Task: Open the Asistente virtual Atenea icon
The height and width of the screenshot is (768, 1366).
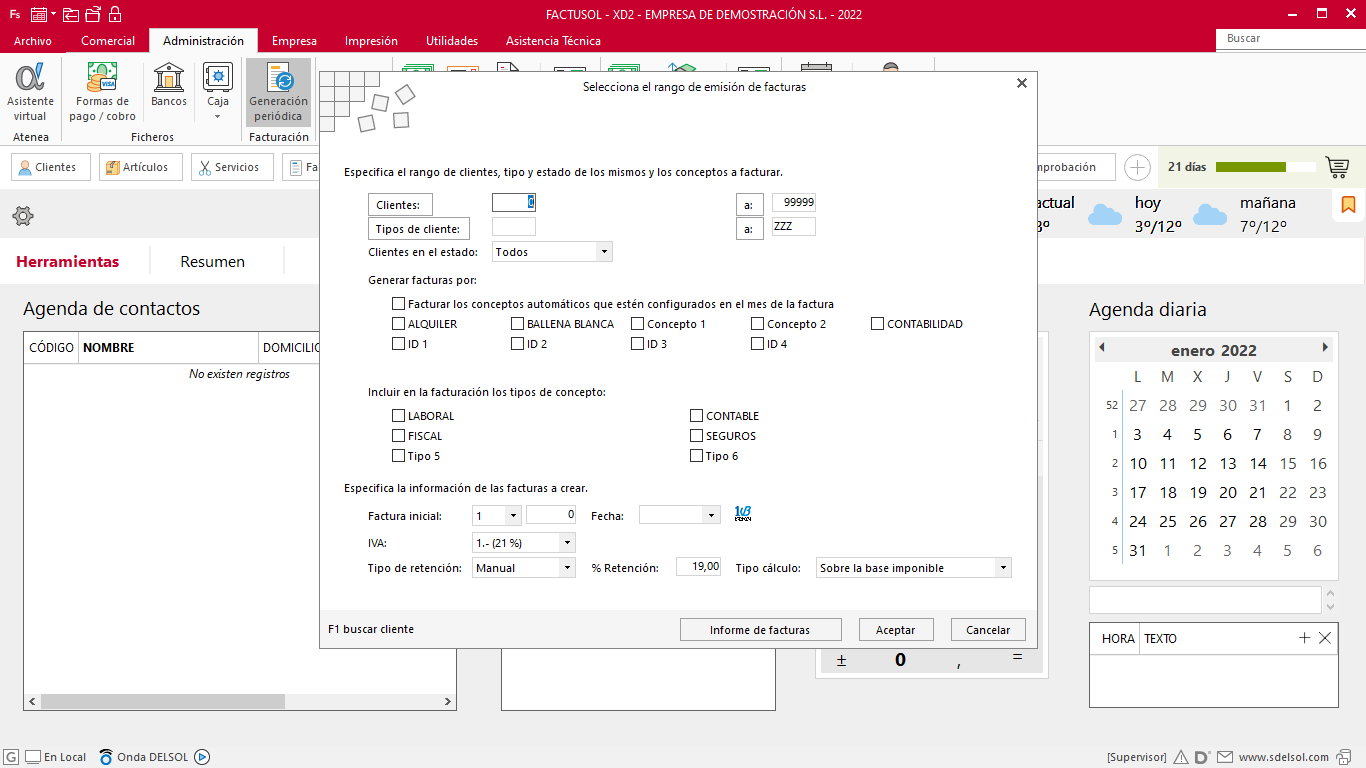Action: (30, 92)
